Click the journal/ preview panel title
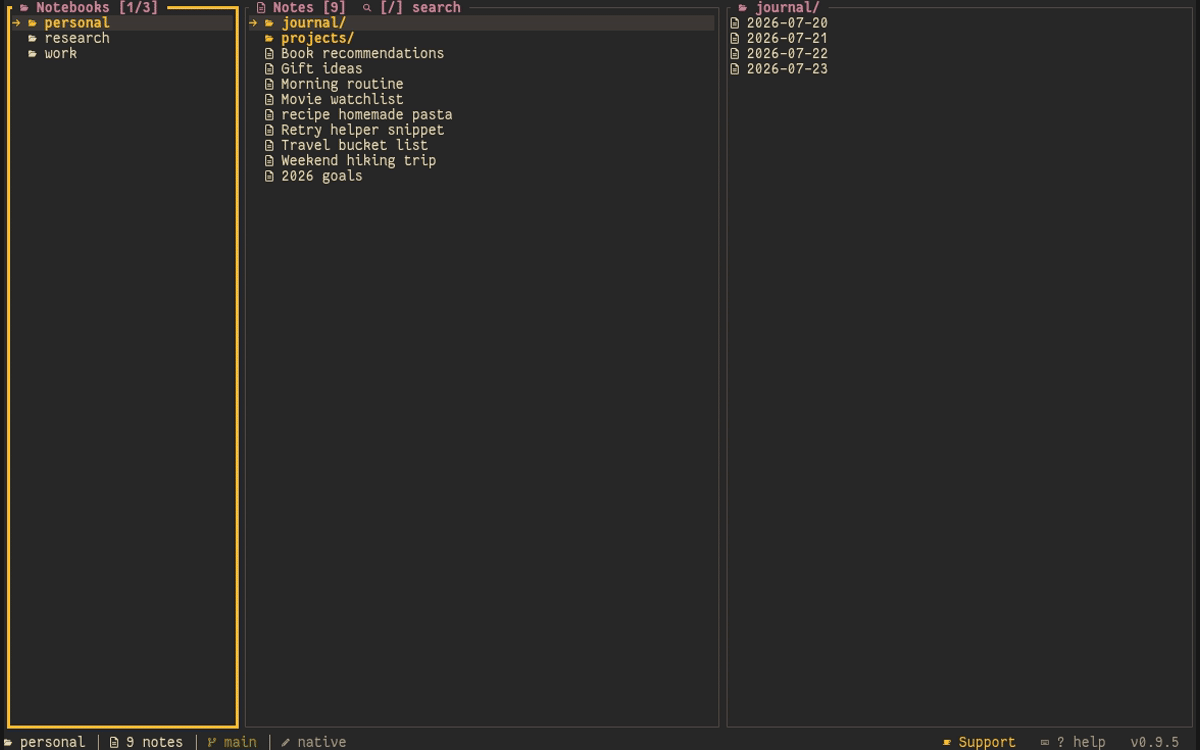 click(x=787, y=7)
